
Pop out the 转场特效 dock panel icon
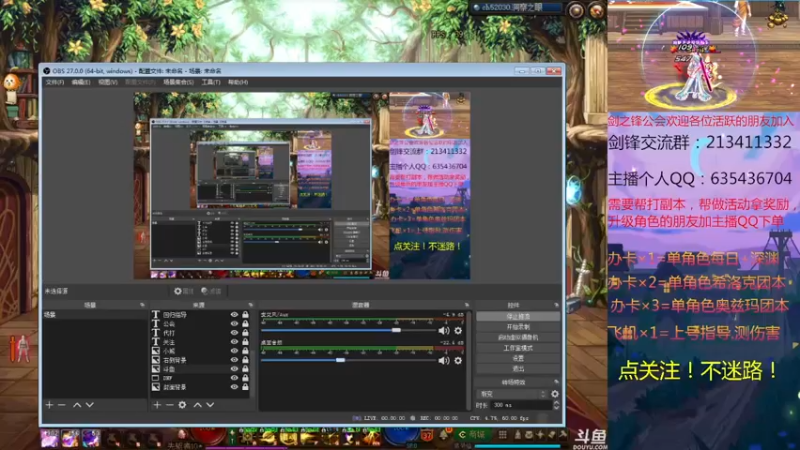click(556, 382)
